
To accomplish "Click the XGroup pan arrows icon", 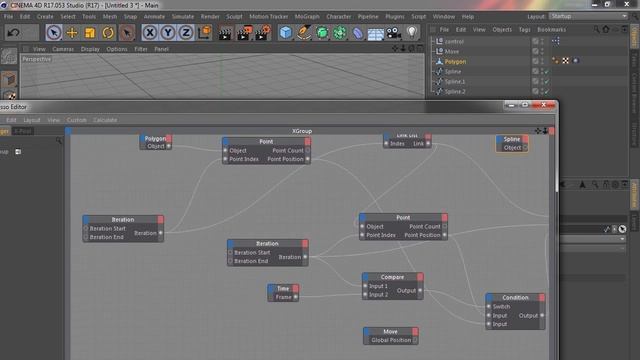I will [x=538, y=131].
